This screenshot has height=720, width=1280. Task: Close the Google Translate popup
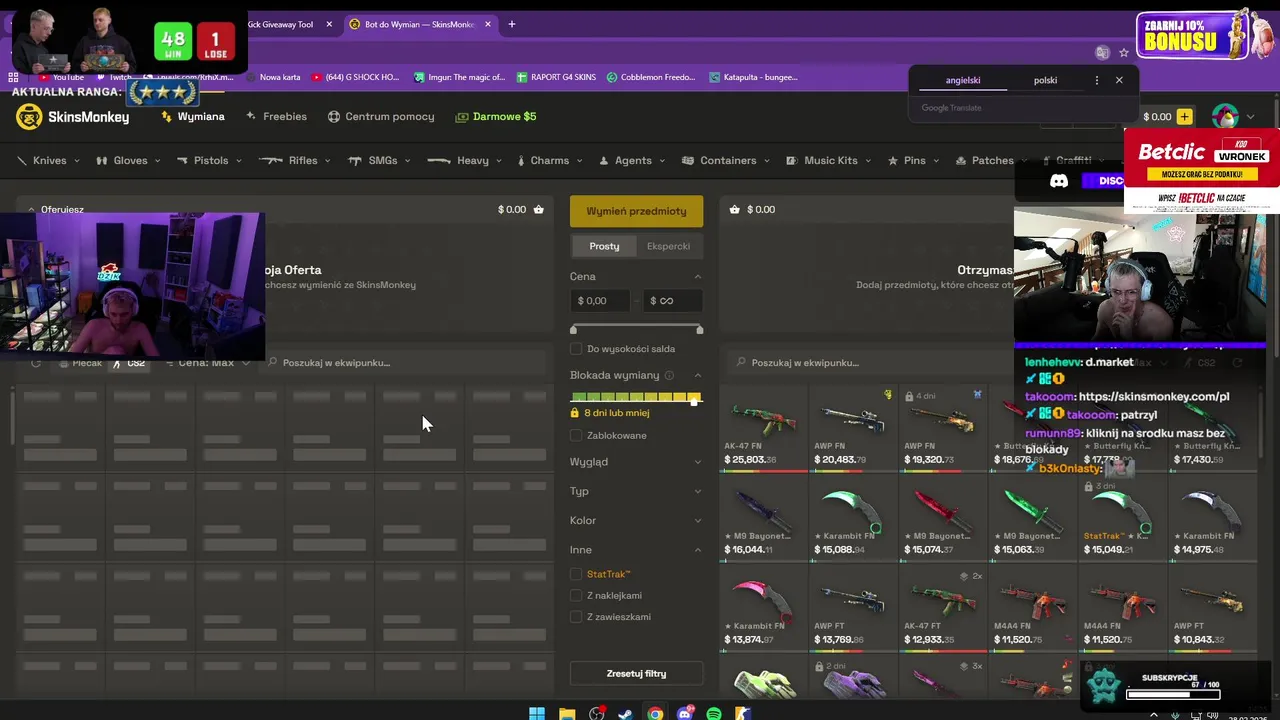(1119, 80)
